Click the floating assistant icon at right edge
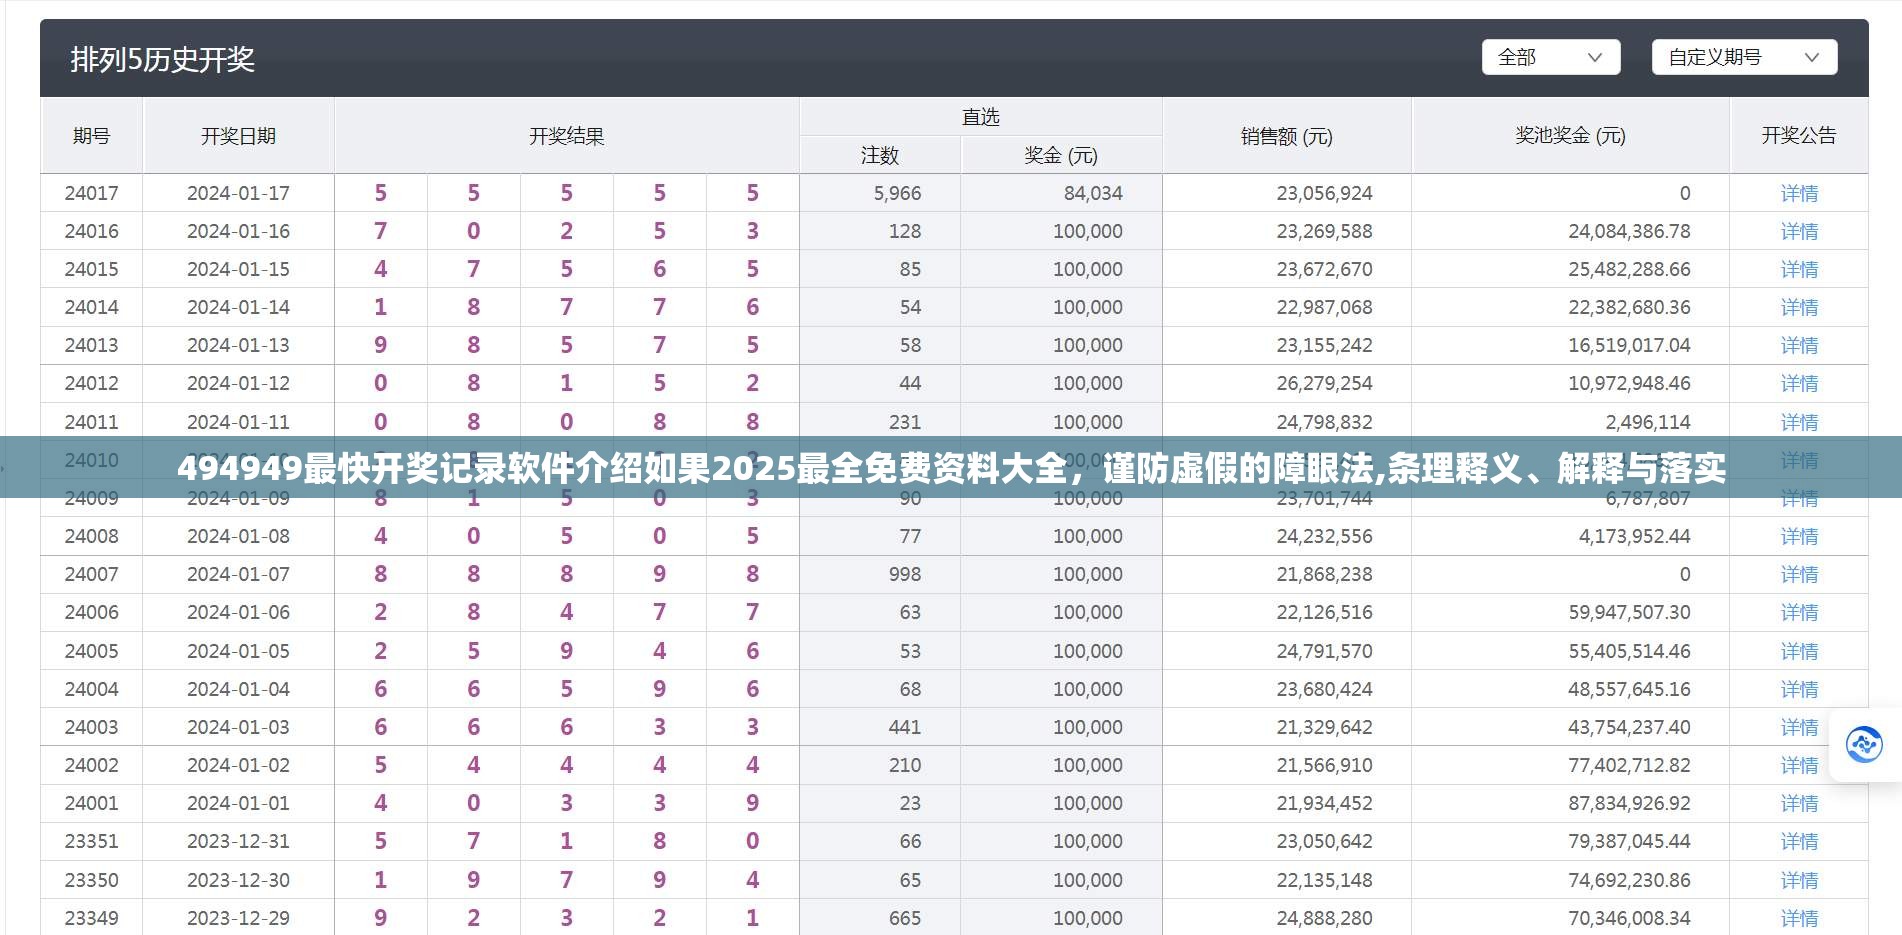The width and height of the screenshot is (1902, 935). pyautogui.click(x=1864, y=745)
